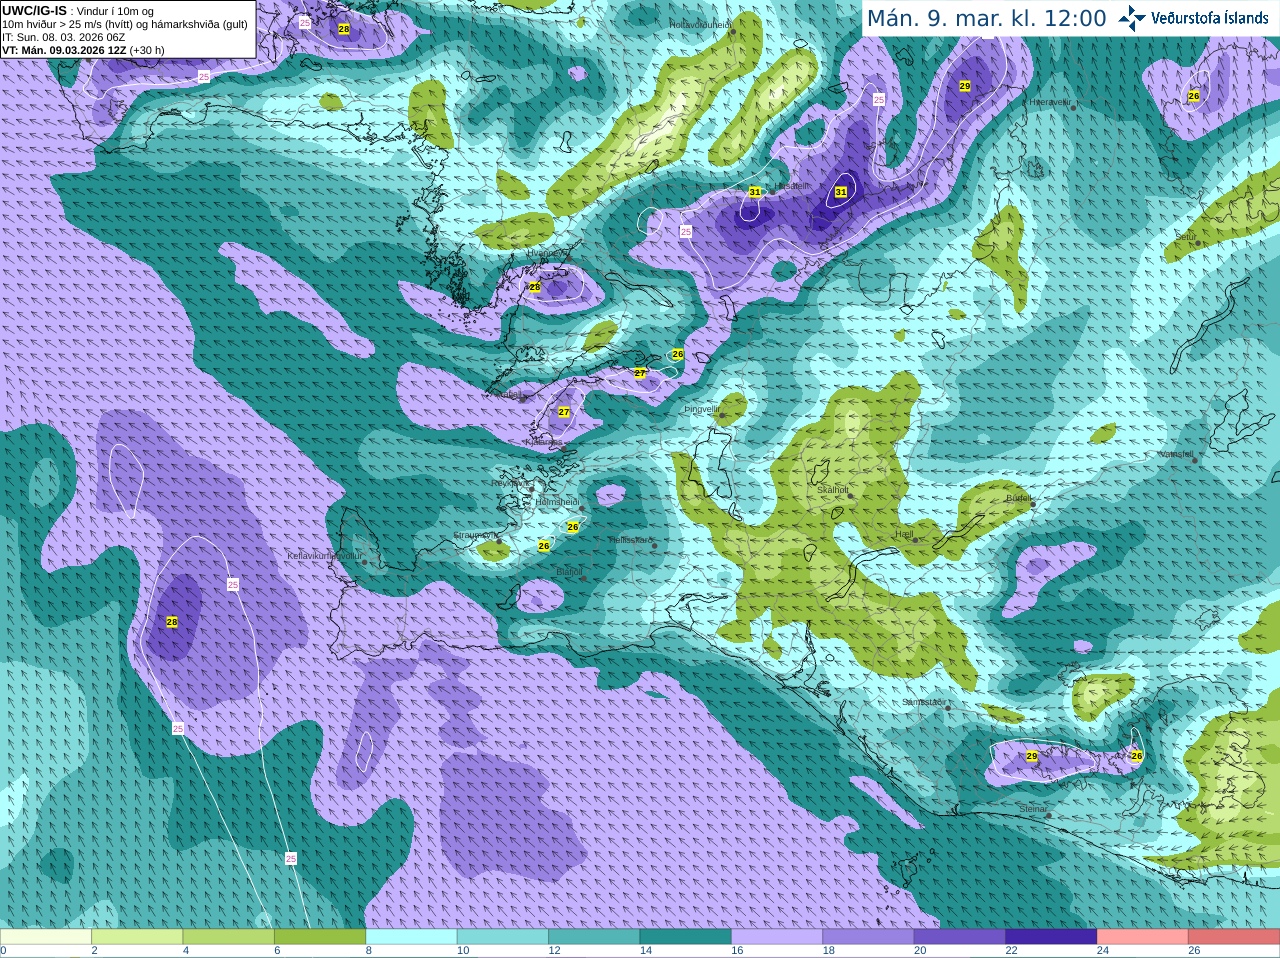Click the VT: Mán. 09.03.2026 12Z (+30 h) line
The image size is (1280, 958).
tap(84, 50)
